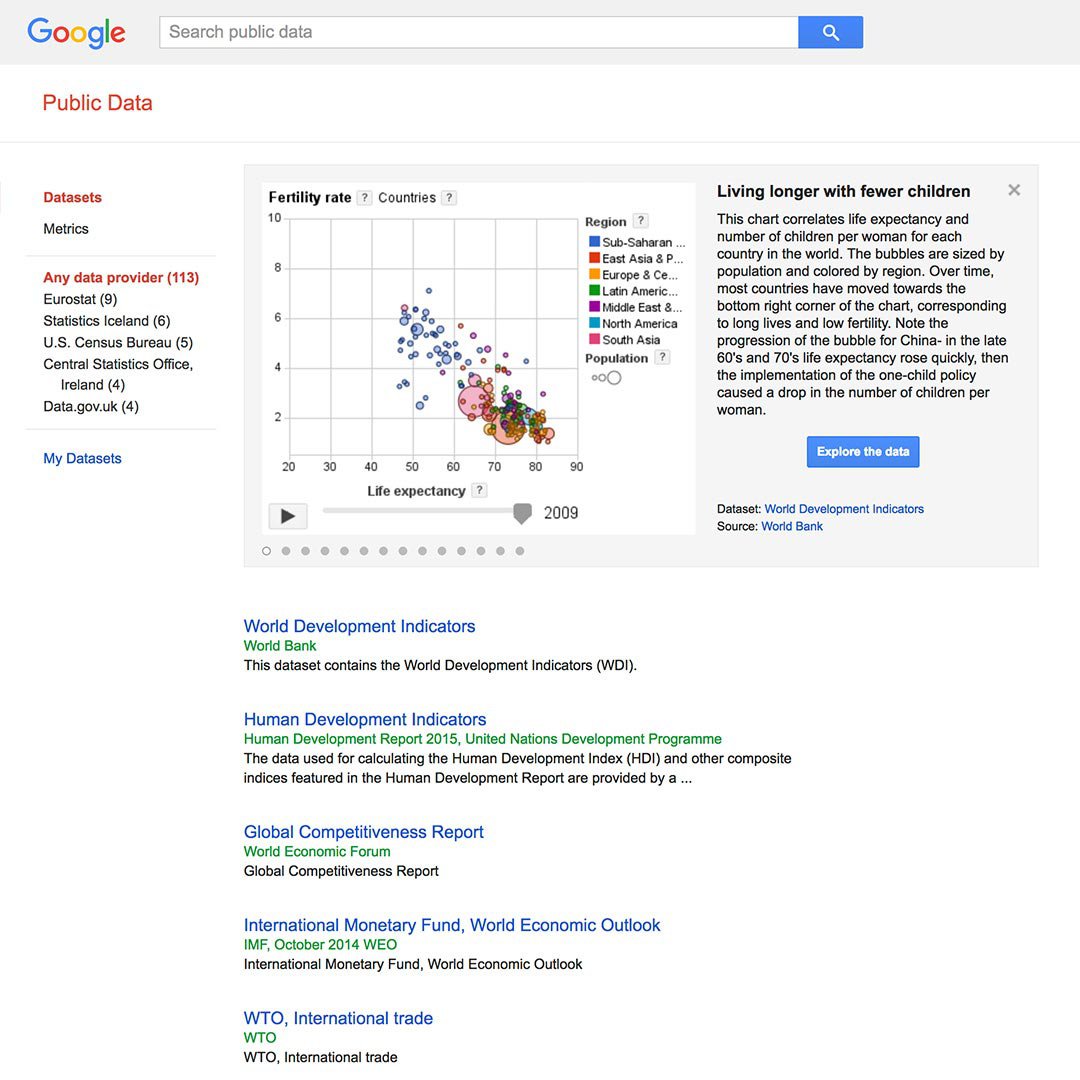Toggle Sub-Saharan region blue legend swatch
1080x1080 pixels.
click(x=594, y=242)
